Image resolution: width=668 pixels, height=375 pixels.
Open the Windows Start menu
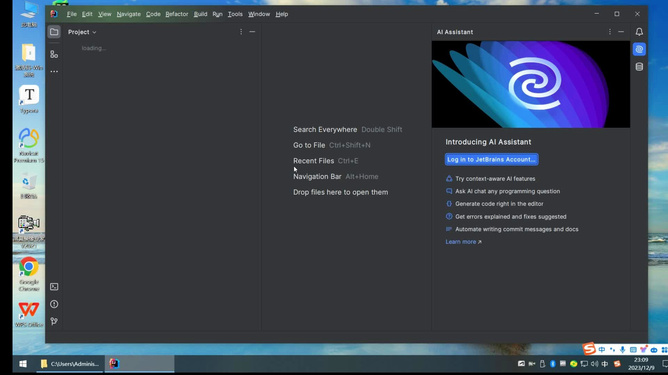click(23, 363)
